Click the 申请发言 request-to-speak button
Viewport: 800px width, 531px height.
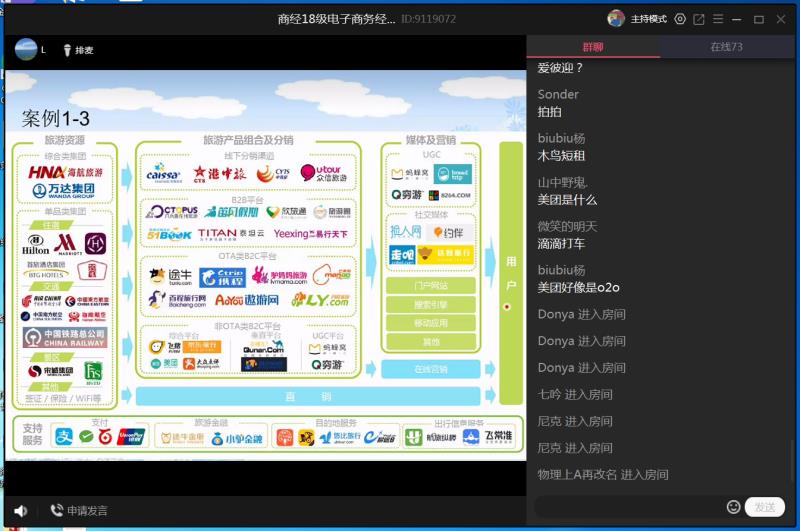[x=79, y=511]
